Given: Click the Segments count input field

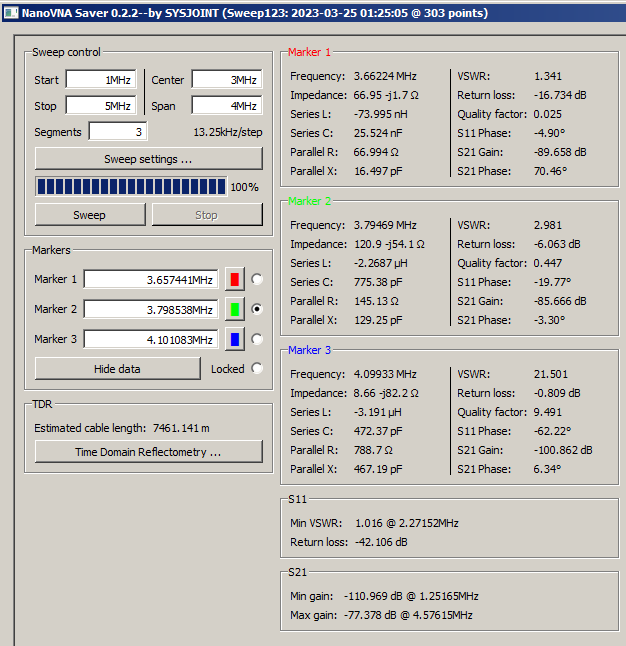Looking at the screenshot, I should (x=118, y=132).
